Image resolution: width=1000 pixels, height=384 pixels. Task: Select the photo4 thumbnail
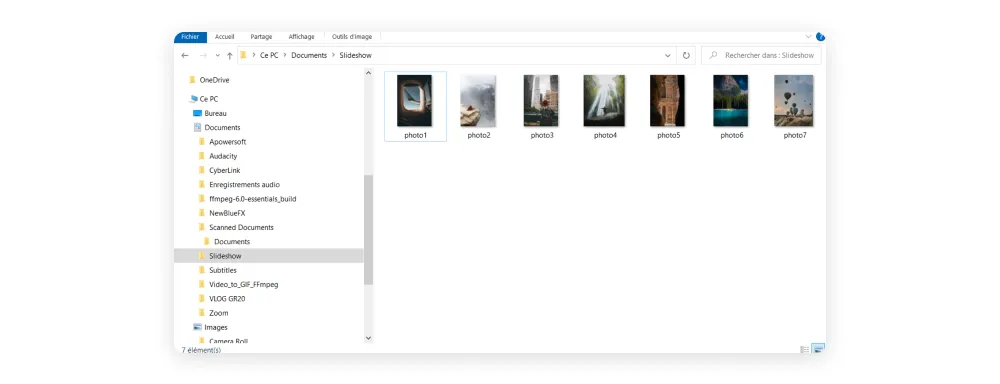[605, 101]
